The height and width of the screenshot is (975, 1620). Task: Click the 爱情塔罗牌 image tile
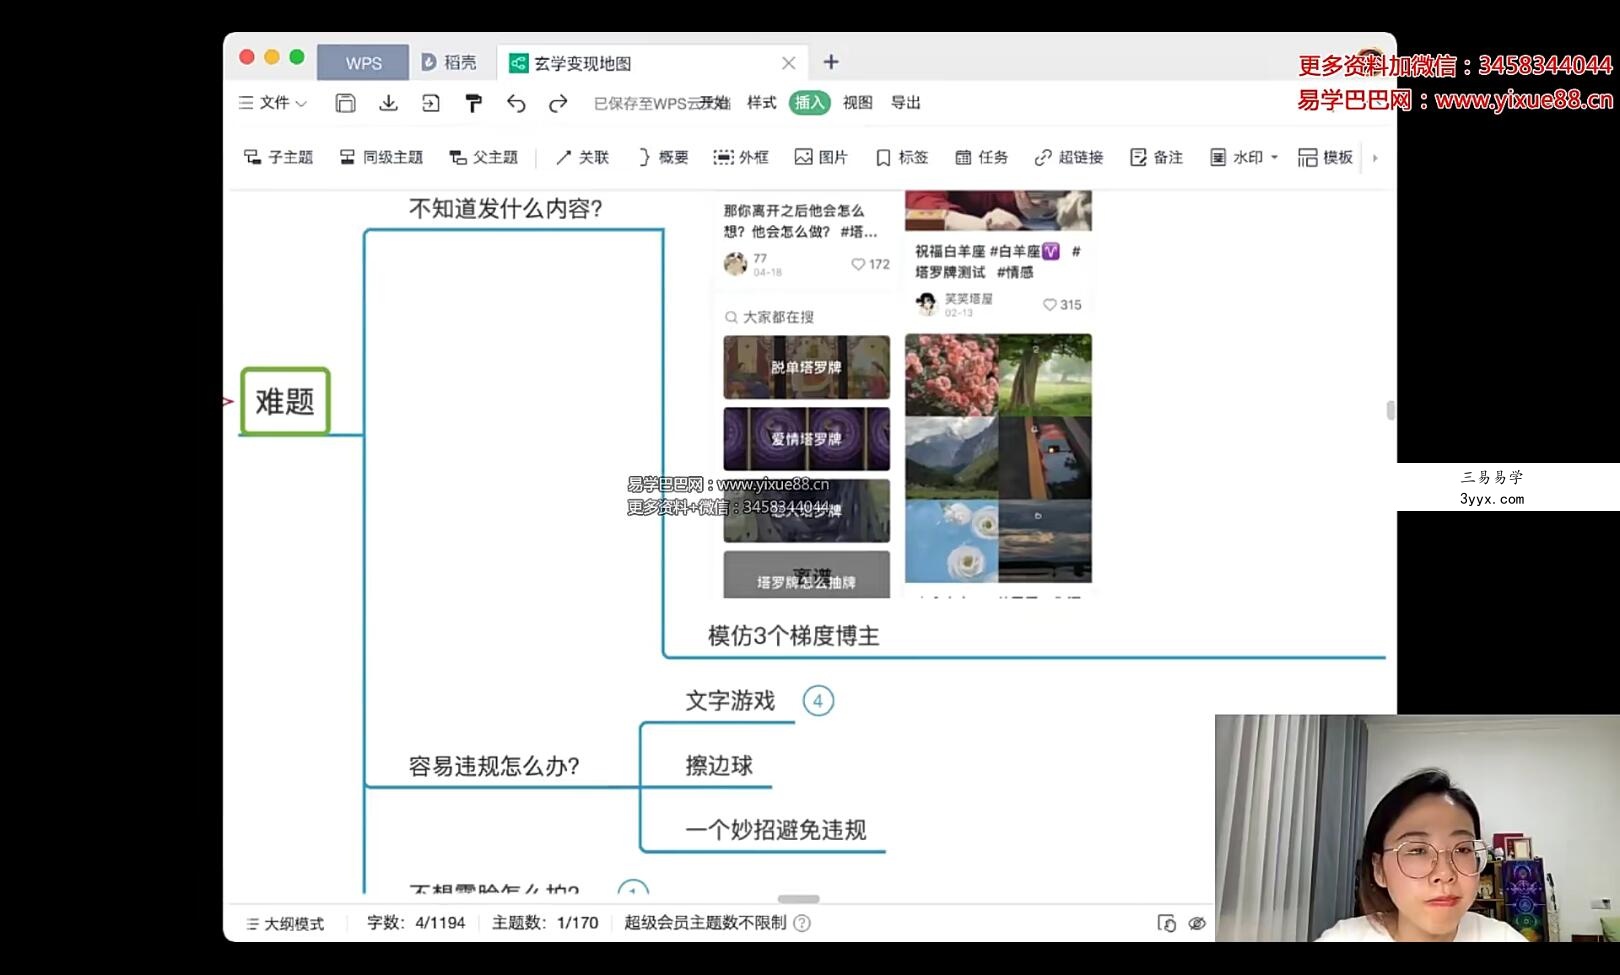coord(806,438)
